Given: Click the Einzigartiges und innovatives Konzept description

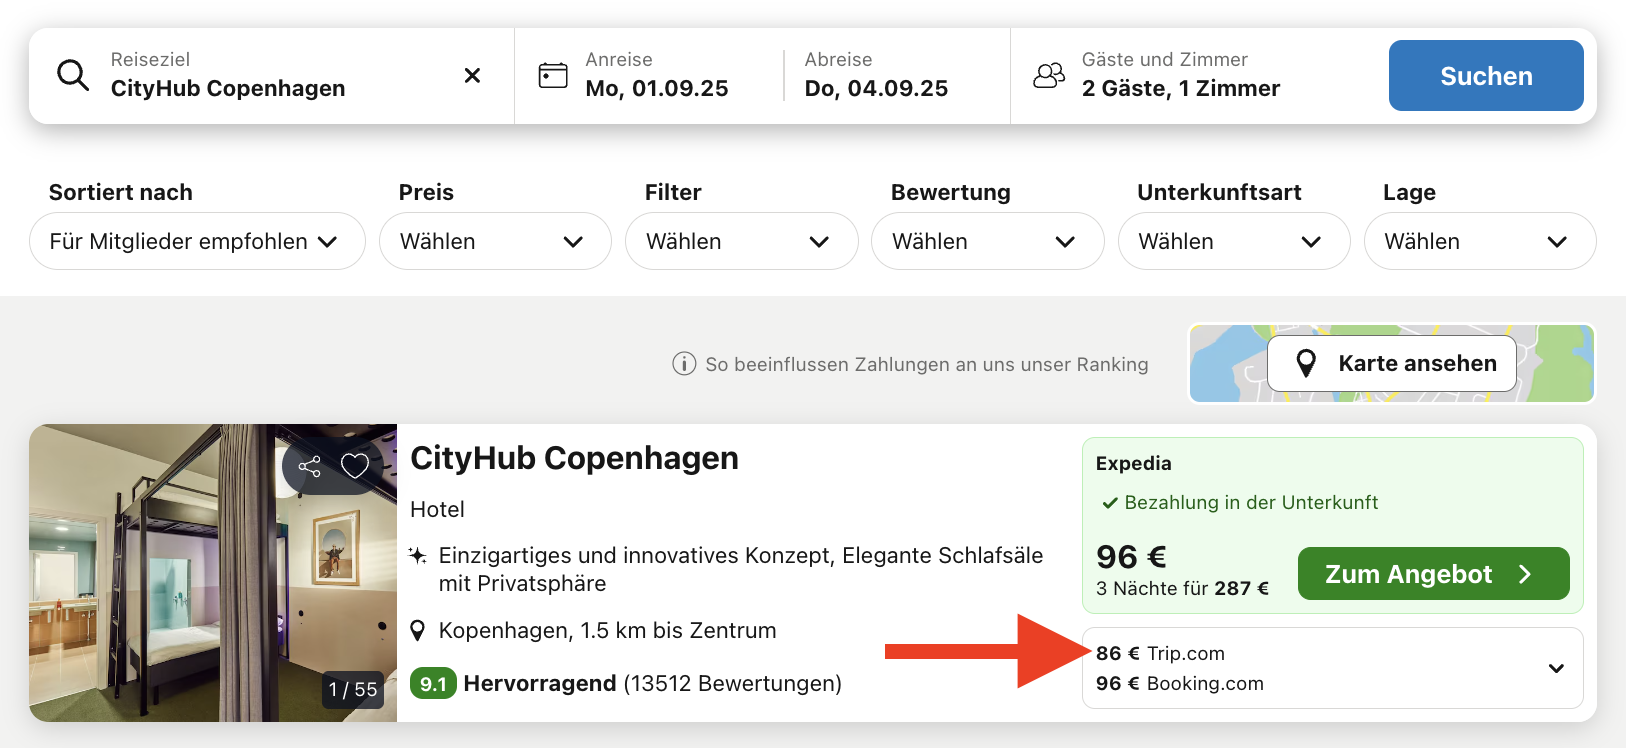Looking at the screenshot, I should point(740,569).
